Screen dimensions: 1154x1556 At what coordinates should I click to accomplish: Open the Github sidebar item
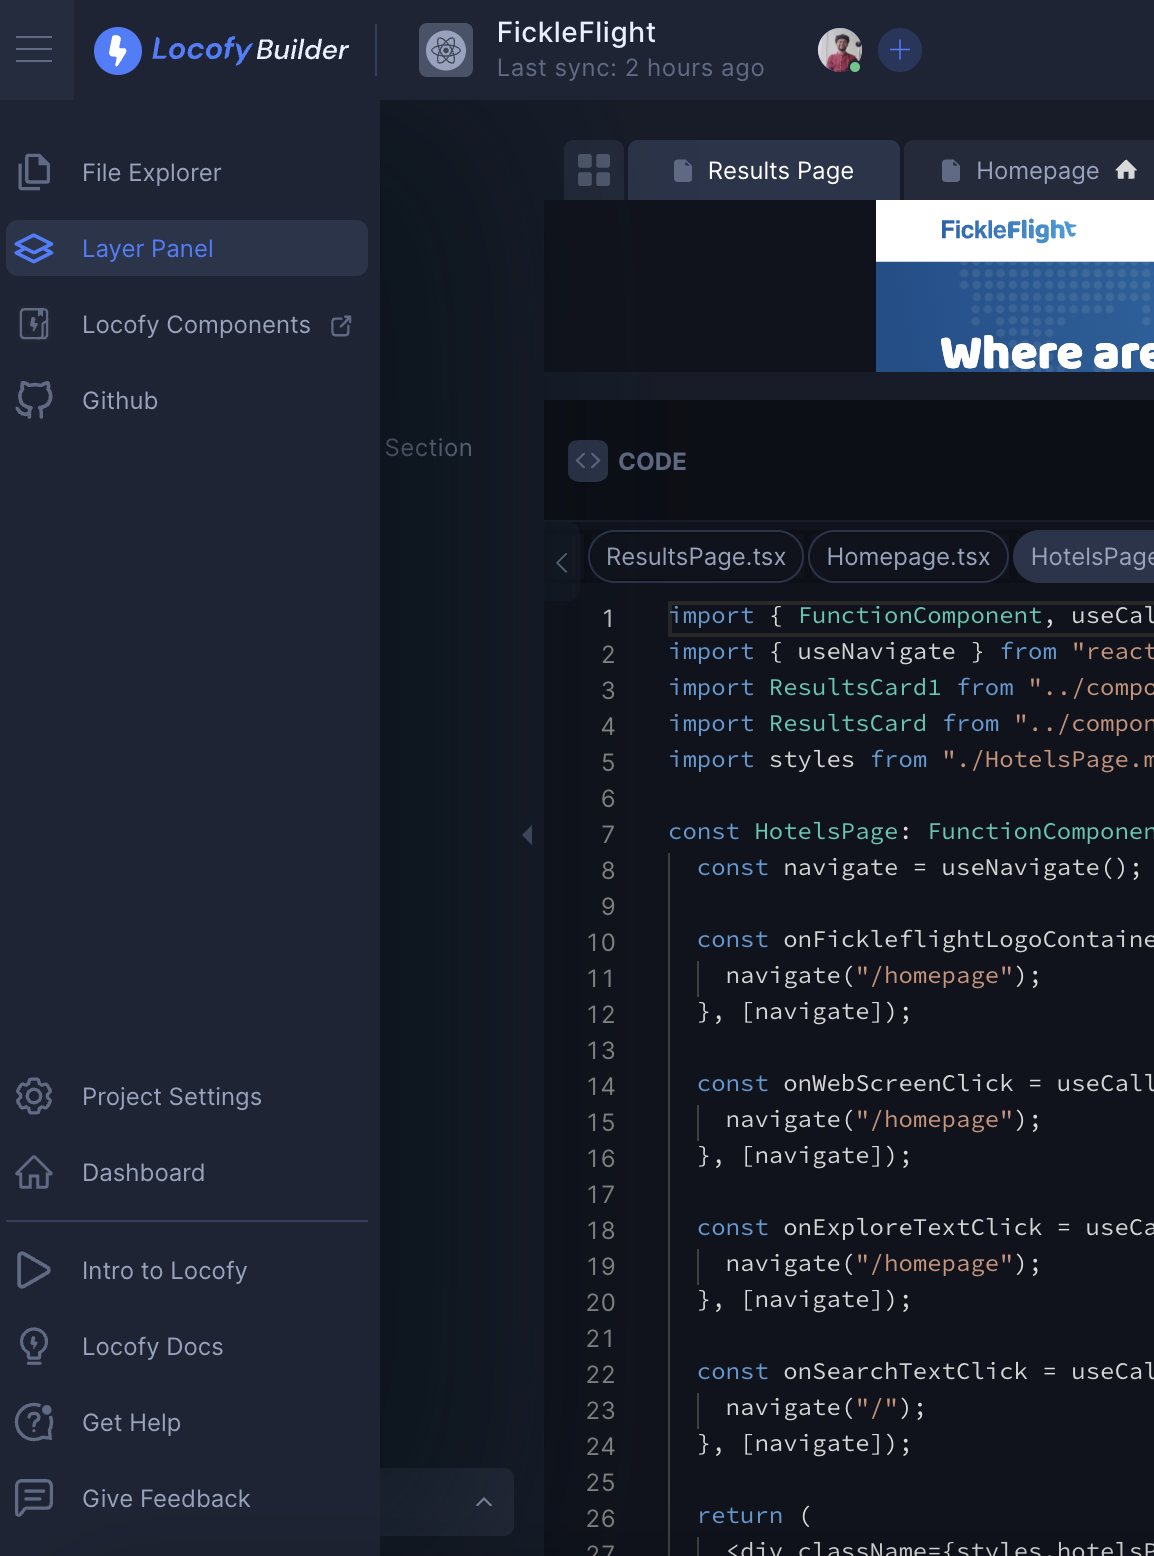120,401
